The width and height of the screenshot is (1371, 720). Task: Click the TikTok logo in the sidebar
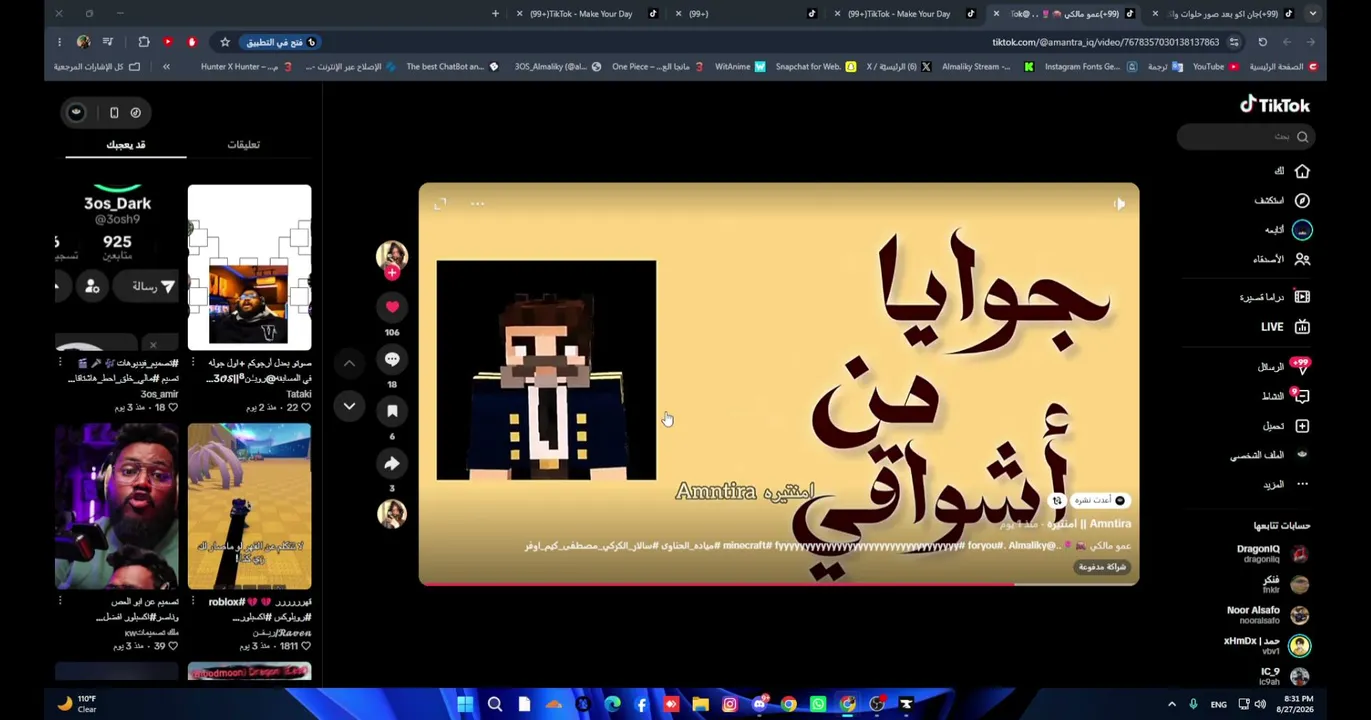(x=1274, y=105)
